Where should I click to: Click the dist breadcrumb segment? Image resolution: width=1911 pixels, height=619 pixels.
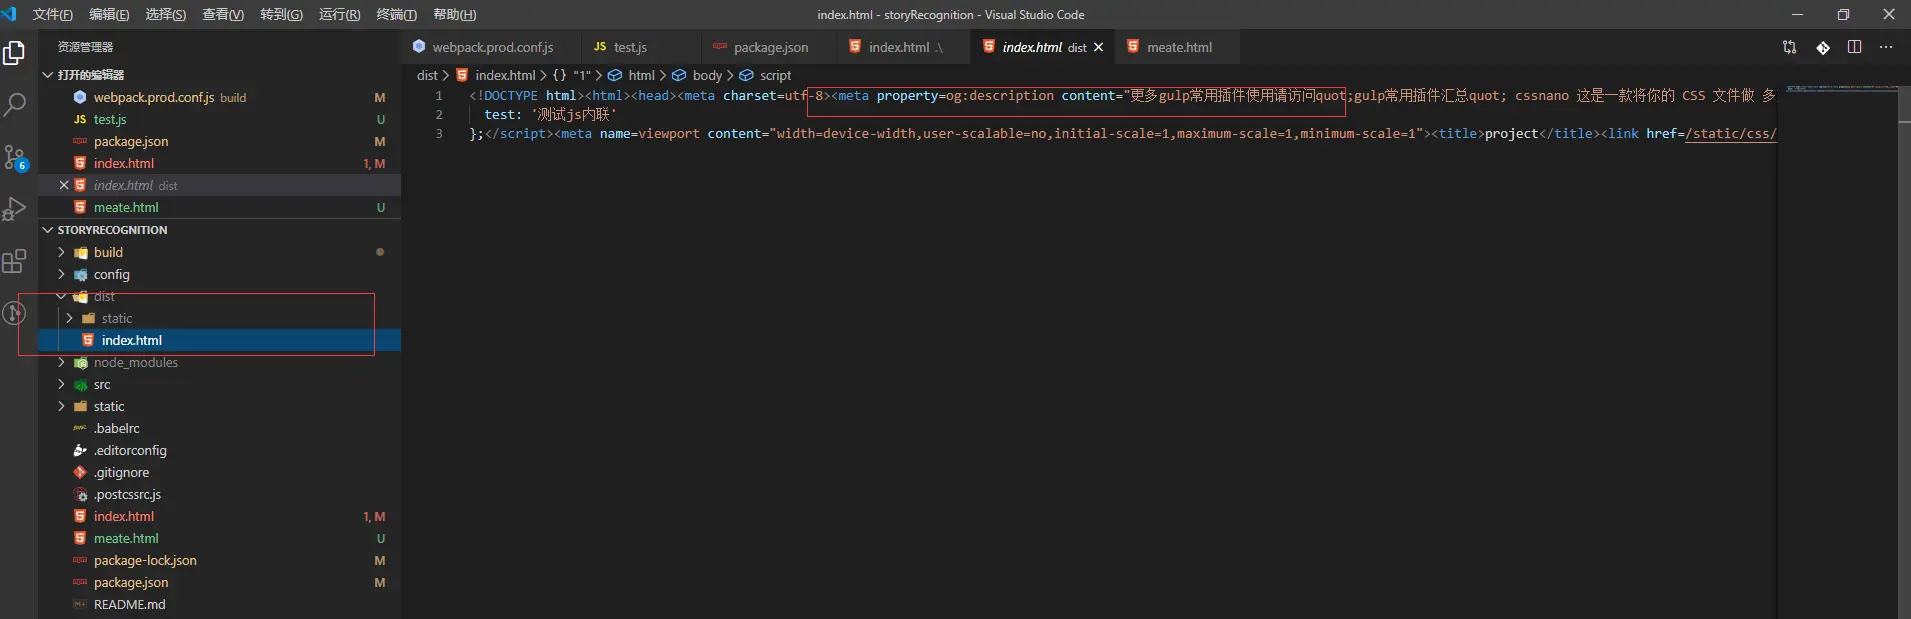(427, 75)
